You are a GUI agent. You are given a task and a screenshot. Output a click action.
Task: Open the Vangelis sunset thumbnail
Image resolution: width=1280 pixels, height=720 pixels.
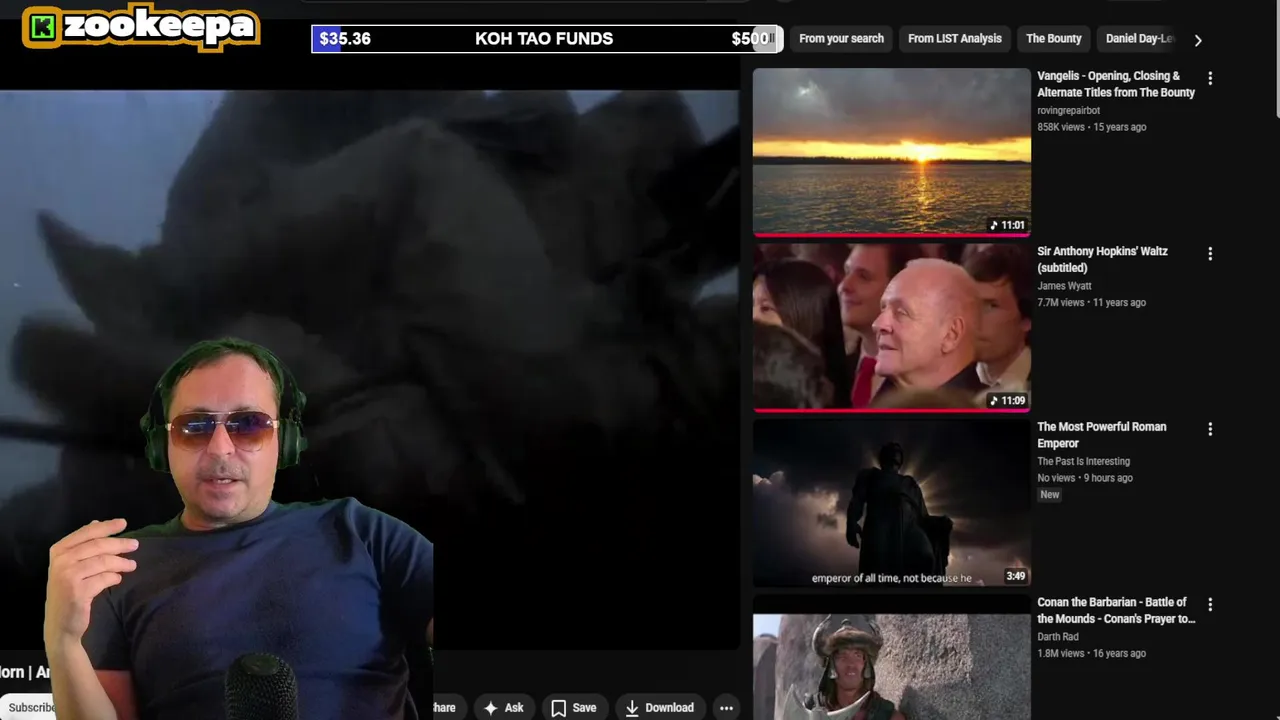point(891,151)
